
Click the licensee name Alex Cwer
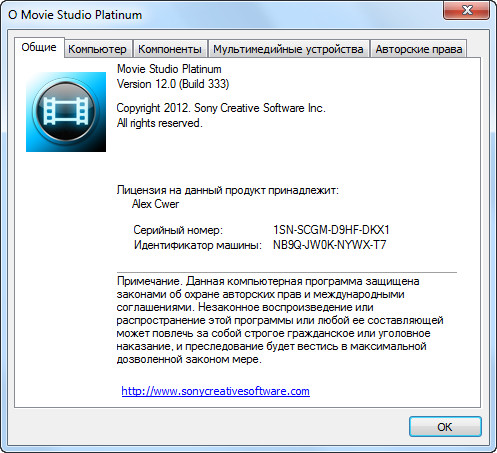click(x=155, y=204)
